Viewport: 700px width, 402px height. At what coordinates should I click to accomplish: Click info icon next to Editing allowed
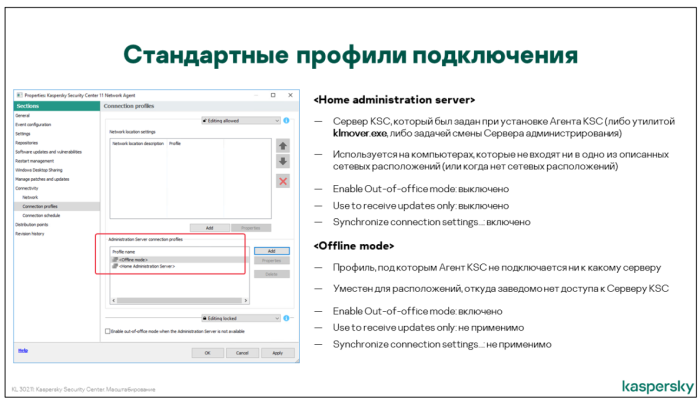click(x=286, y=121)
